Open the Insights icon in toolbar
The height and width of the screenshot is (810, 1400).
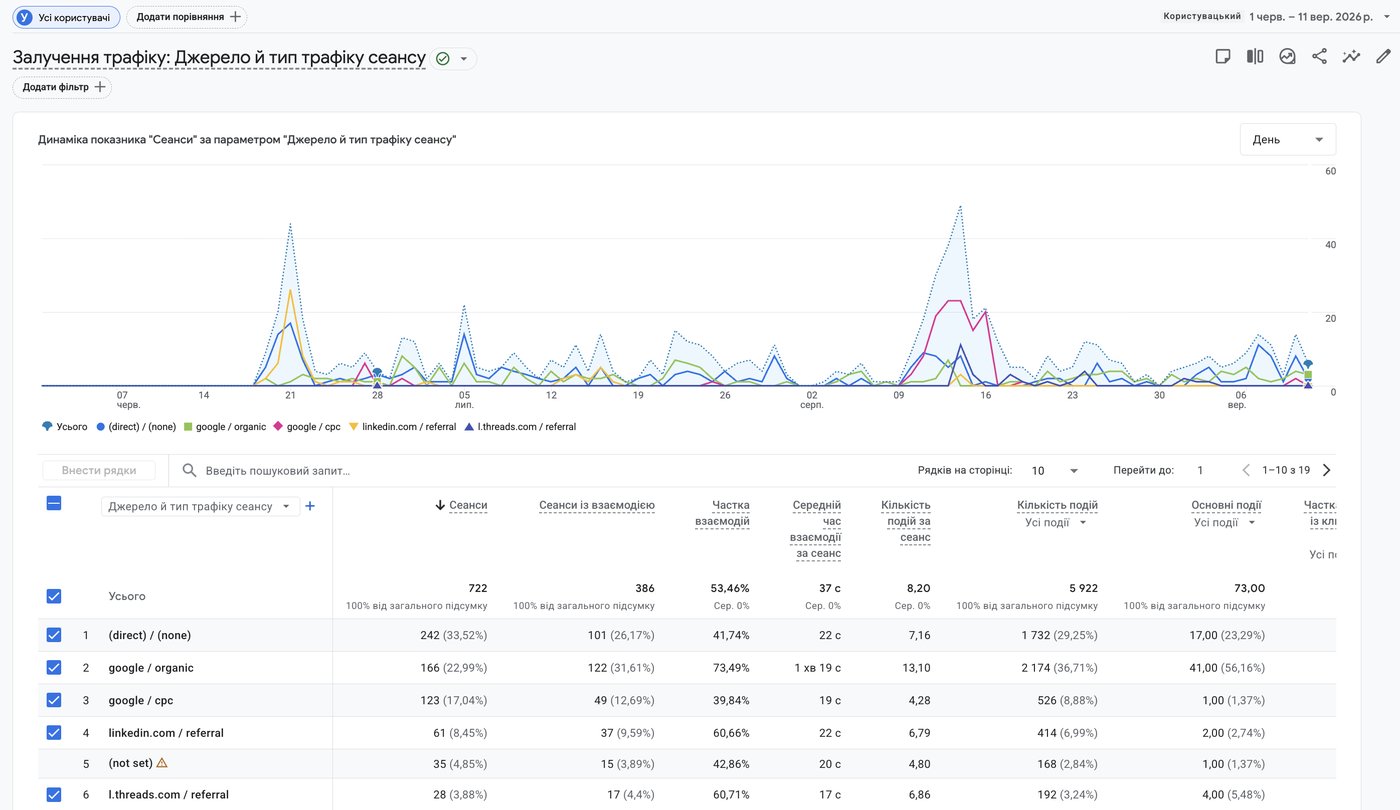pos(1287,56)
